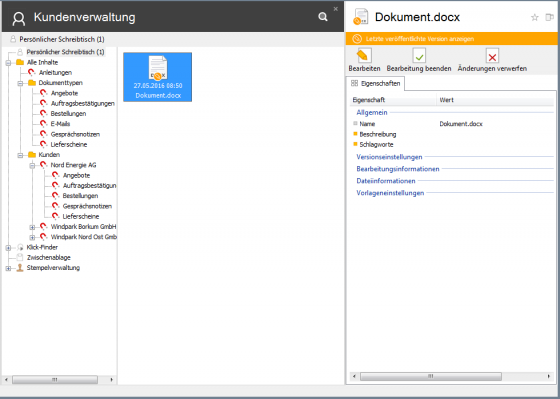Collapse the Dokumenttypen folder
Screen dimensions: 560x399
click(x=20, y=83)
